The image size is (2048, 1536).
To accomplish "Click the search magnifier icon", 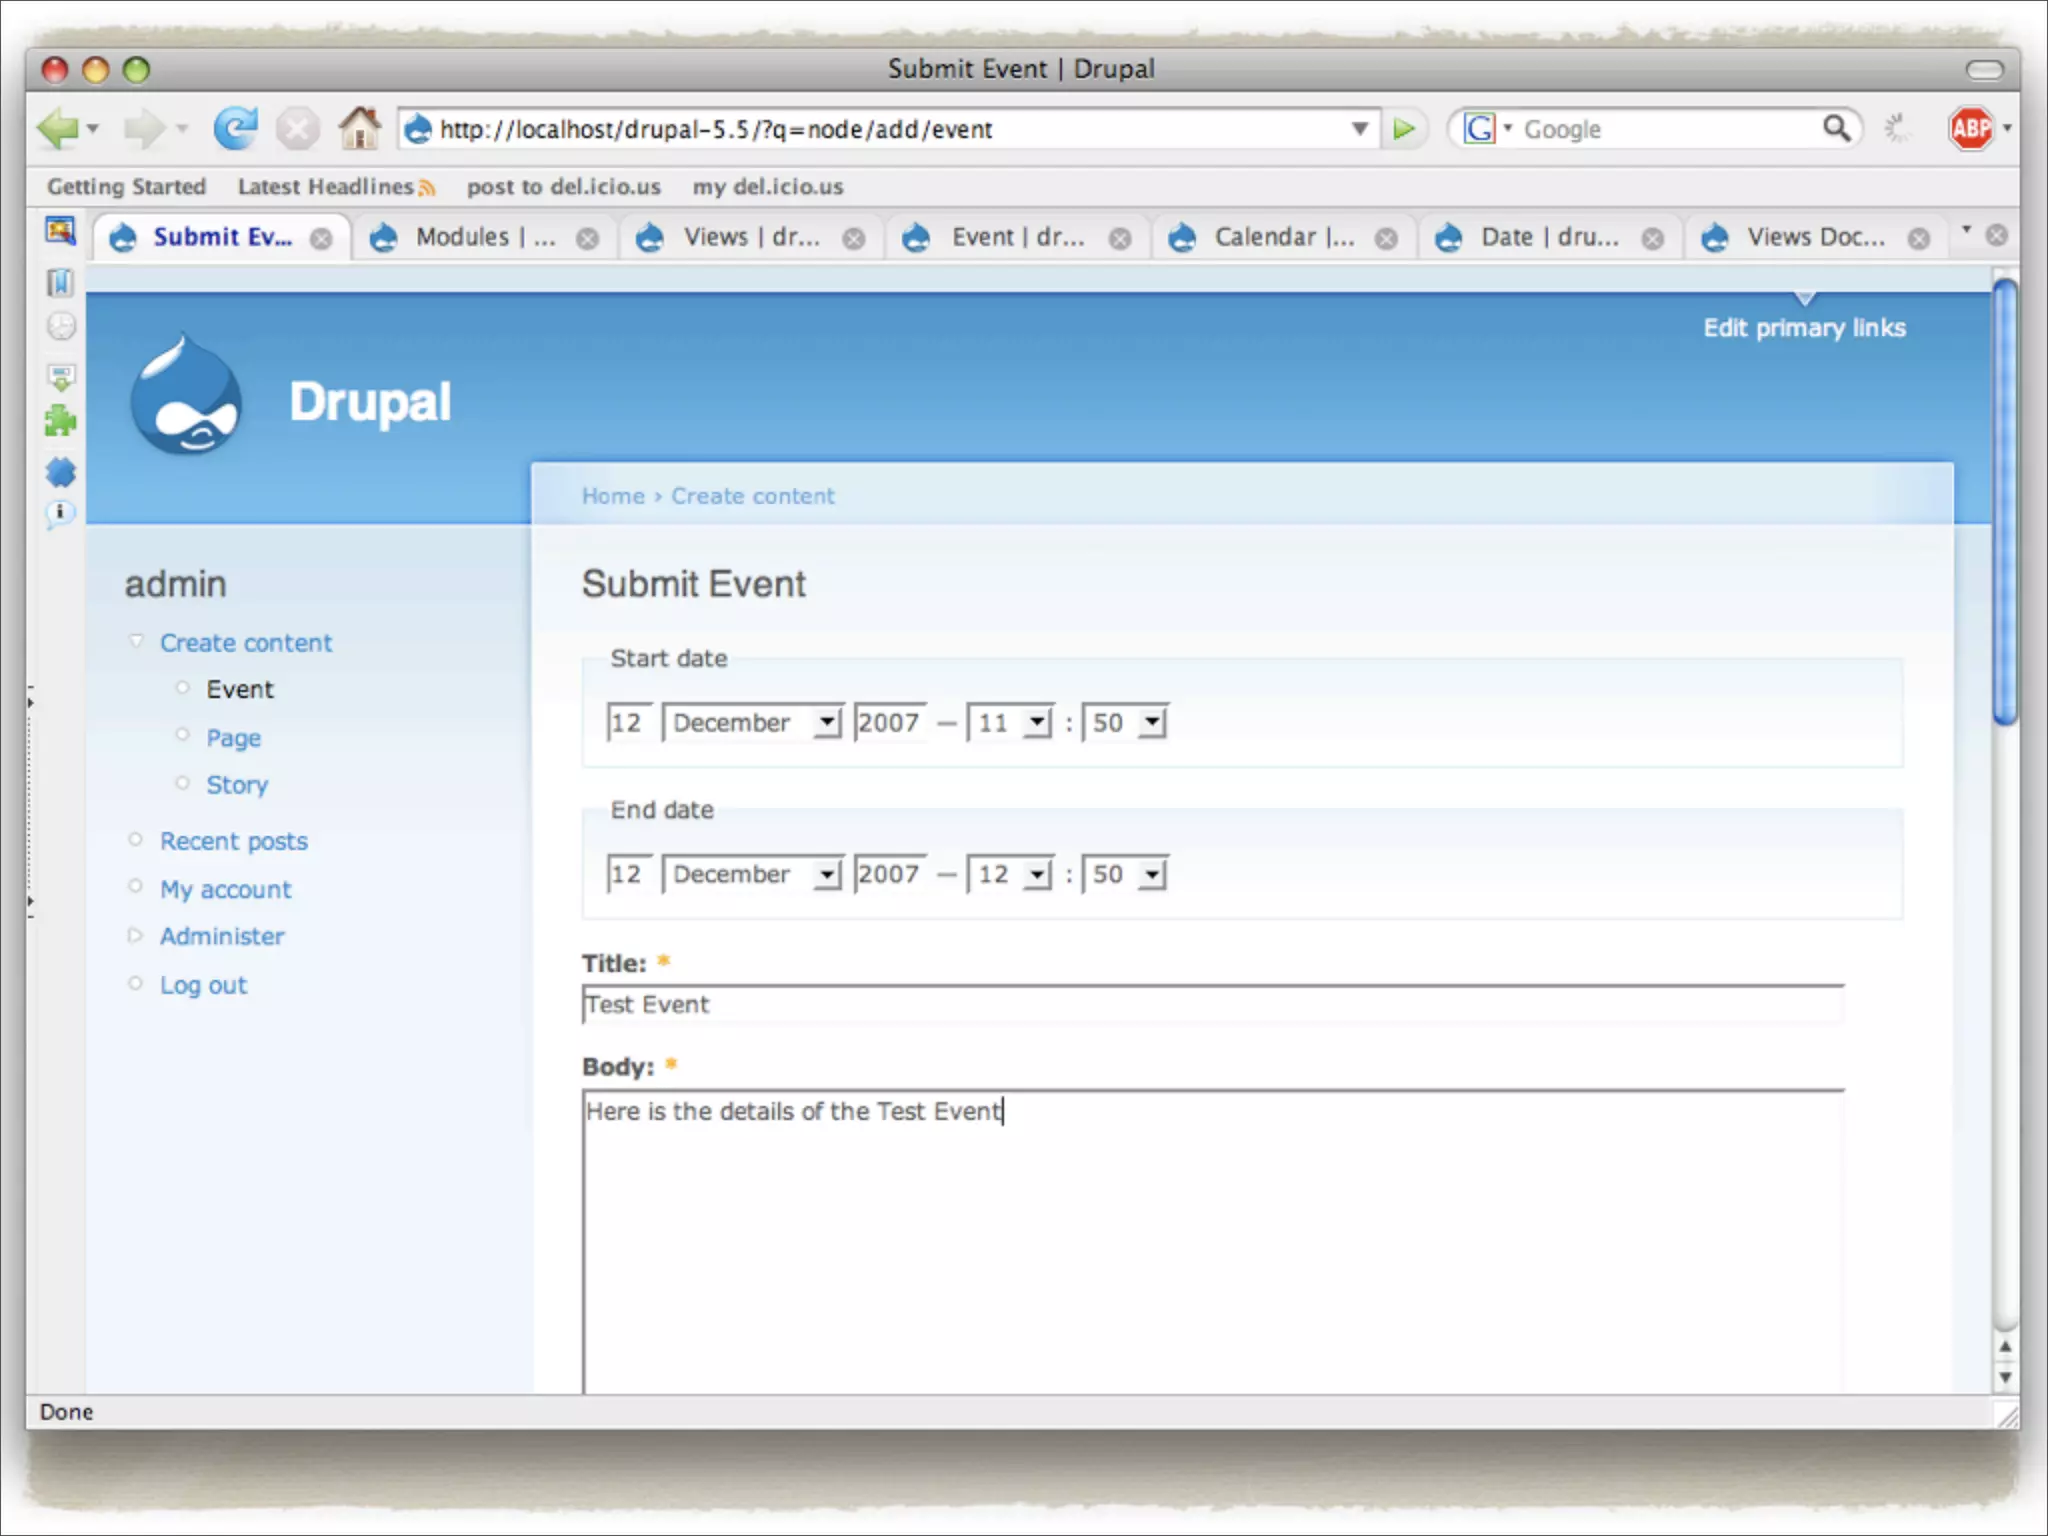I will [1836, 128].
